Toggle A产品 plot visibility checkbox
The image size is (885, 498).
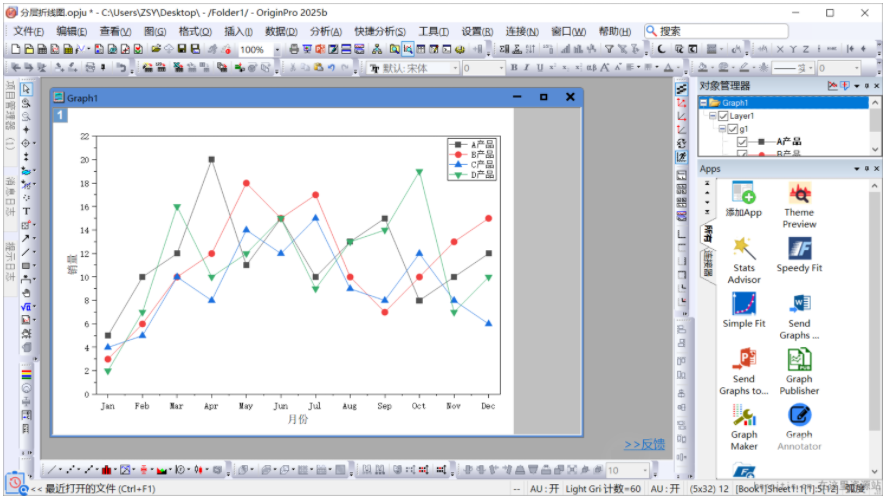click(742, 142)
